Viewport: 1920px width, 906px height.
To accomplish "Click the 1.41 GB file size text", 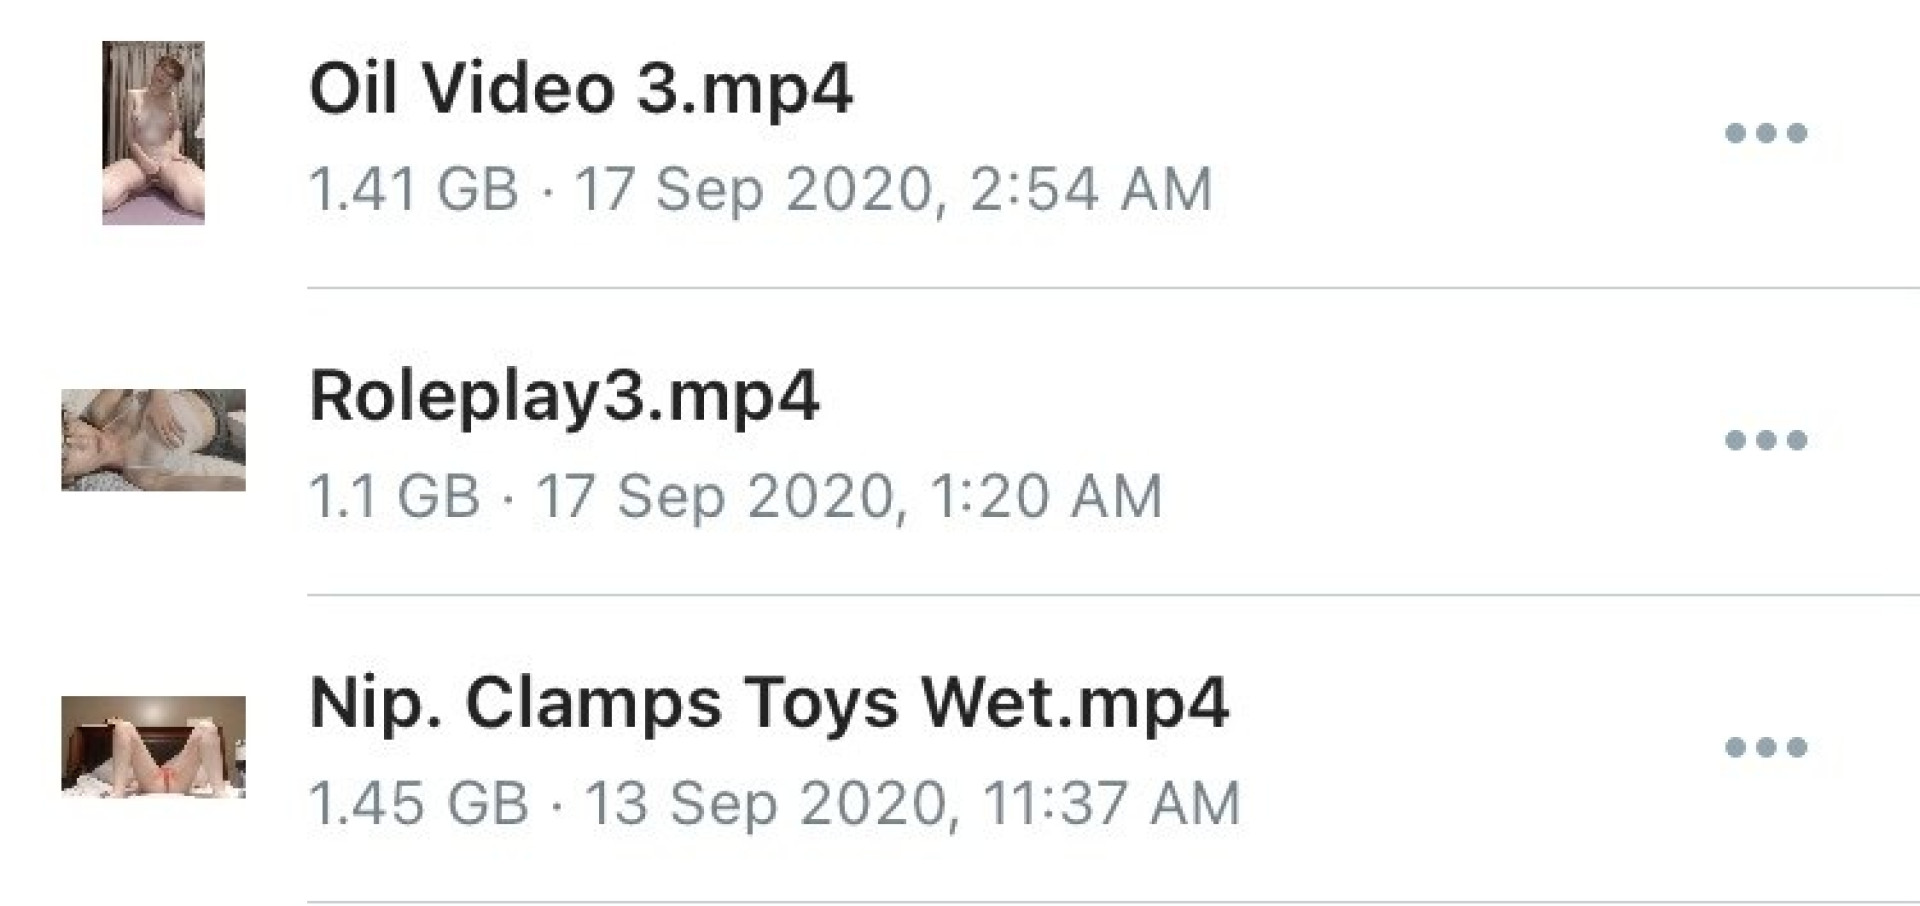I will point(414,189).
